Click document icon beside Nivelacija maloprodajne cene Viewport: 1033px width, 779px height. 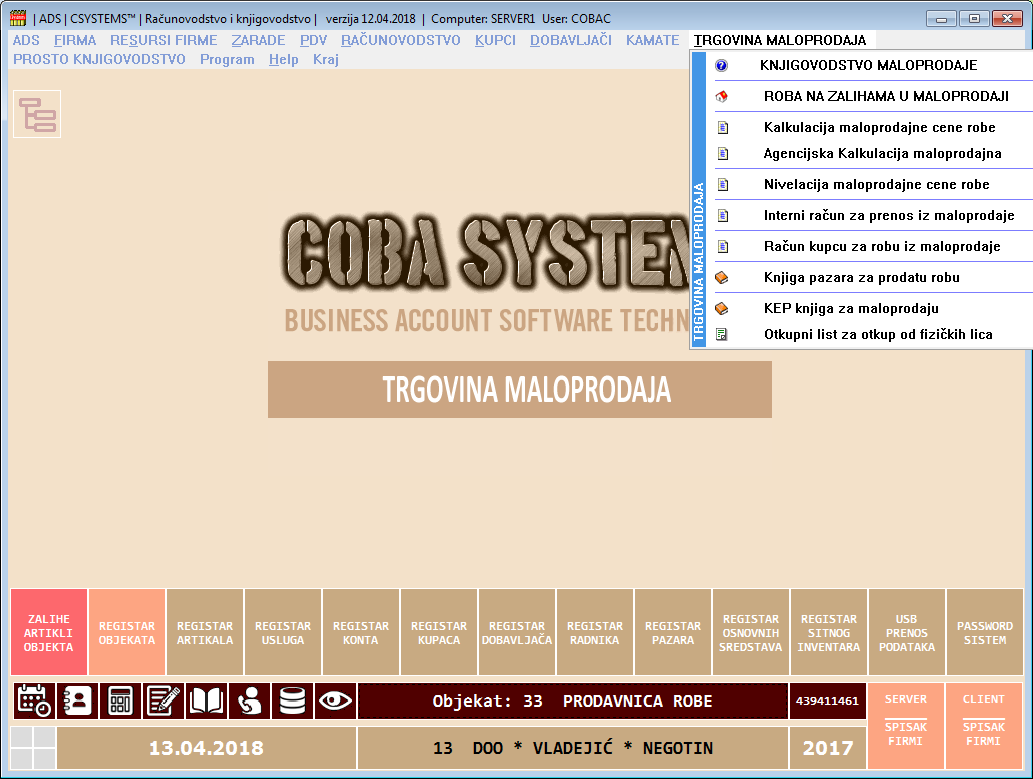[x=723, y=185]
